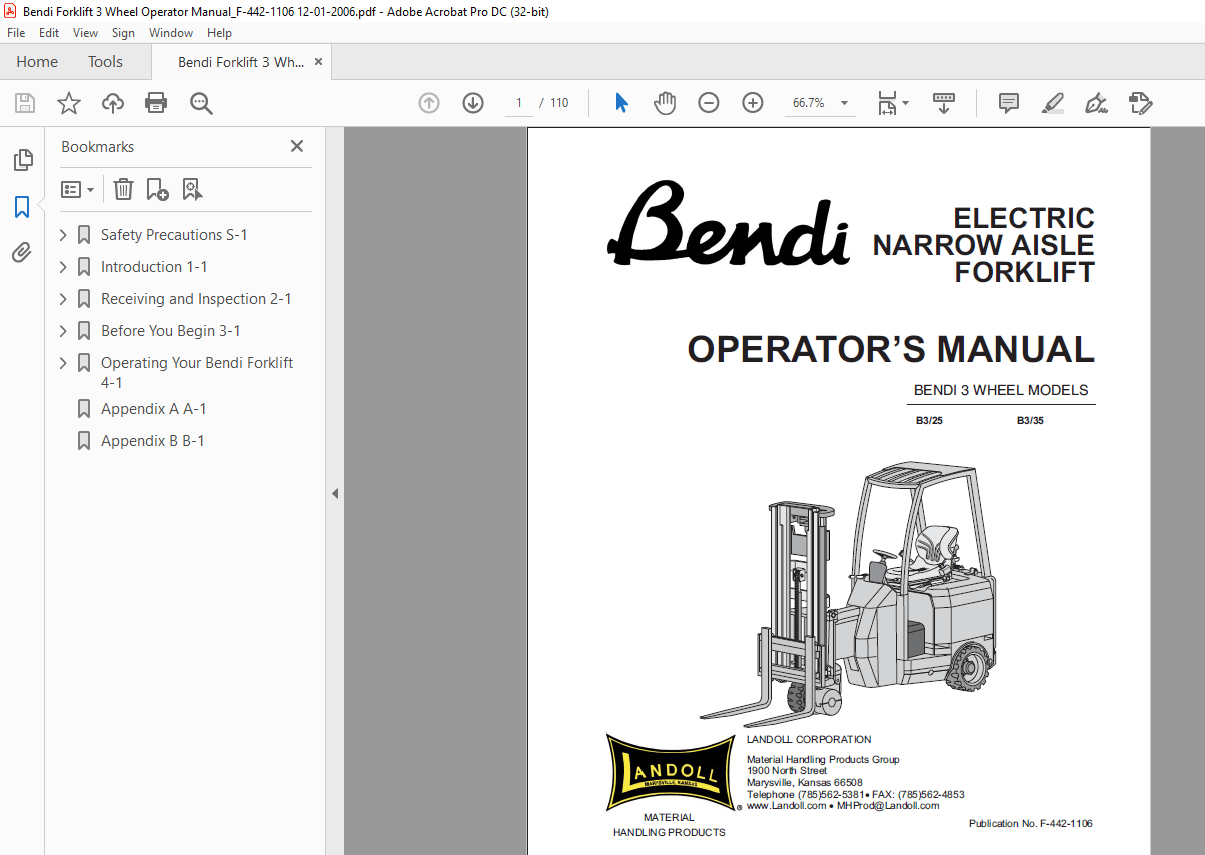Open the View menu
Image resolution: width=1205 pixels, height=855 pixels.
click(85, 32)
